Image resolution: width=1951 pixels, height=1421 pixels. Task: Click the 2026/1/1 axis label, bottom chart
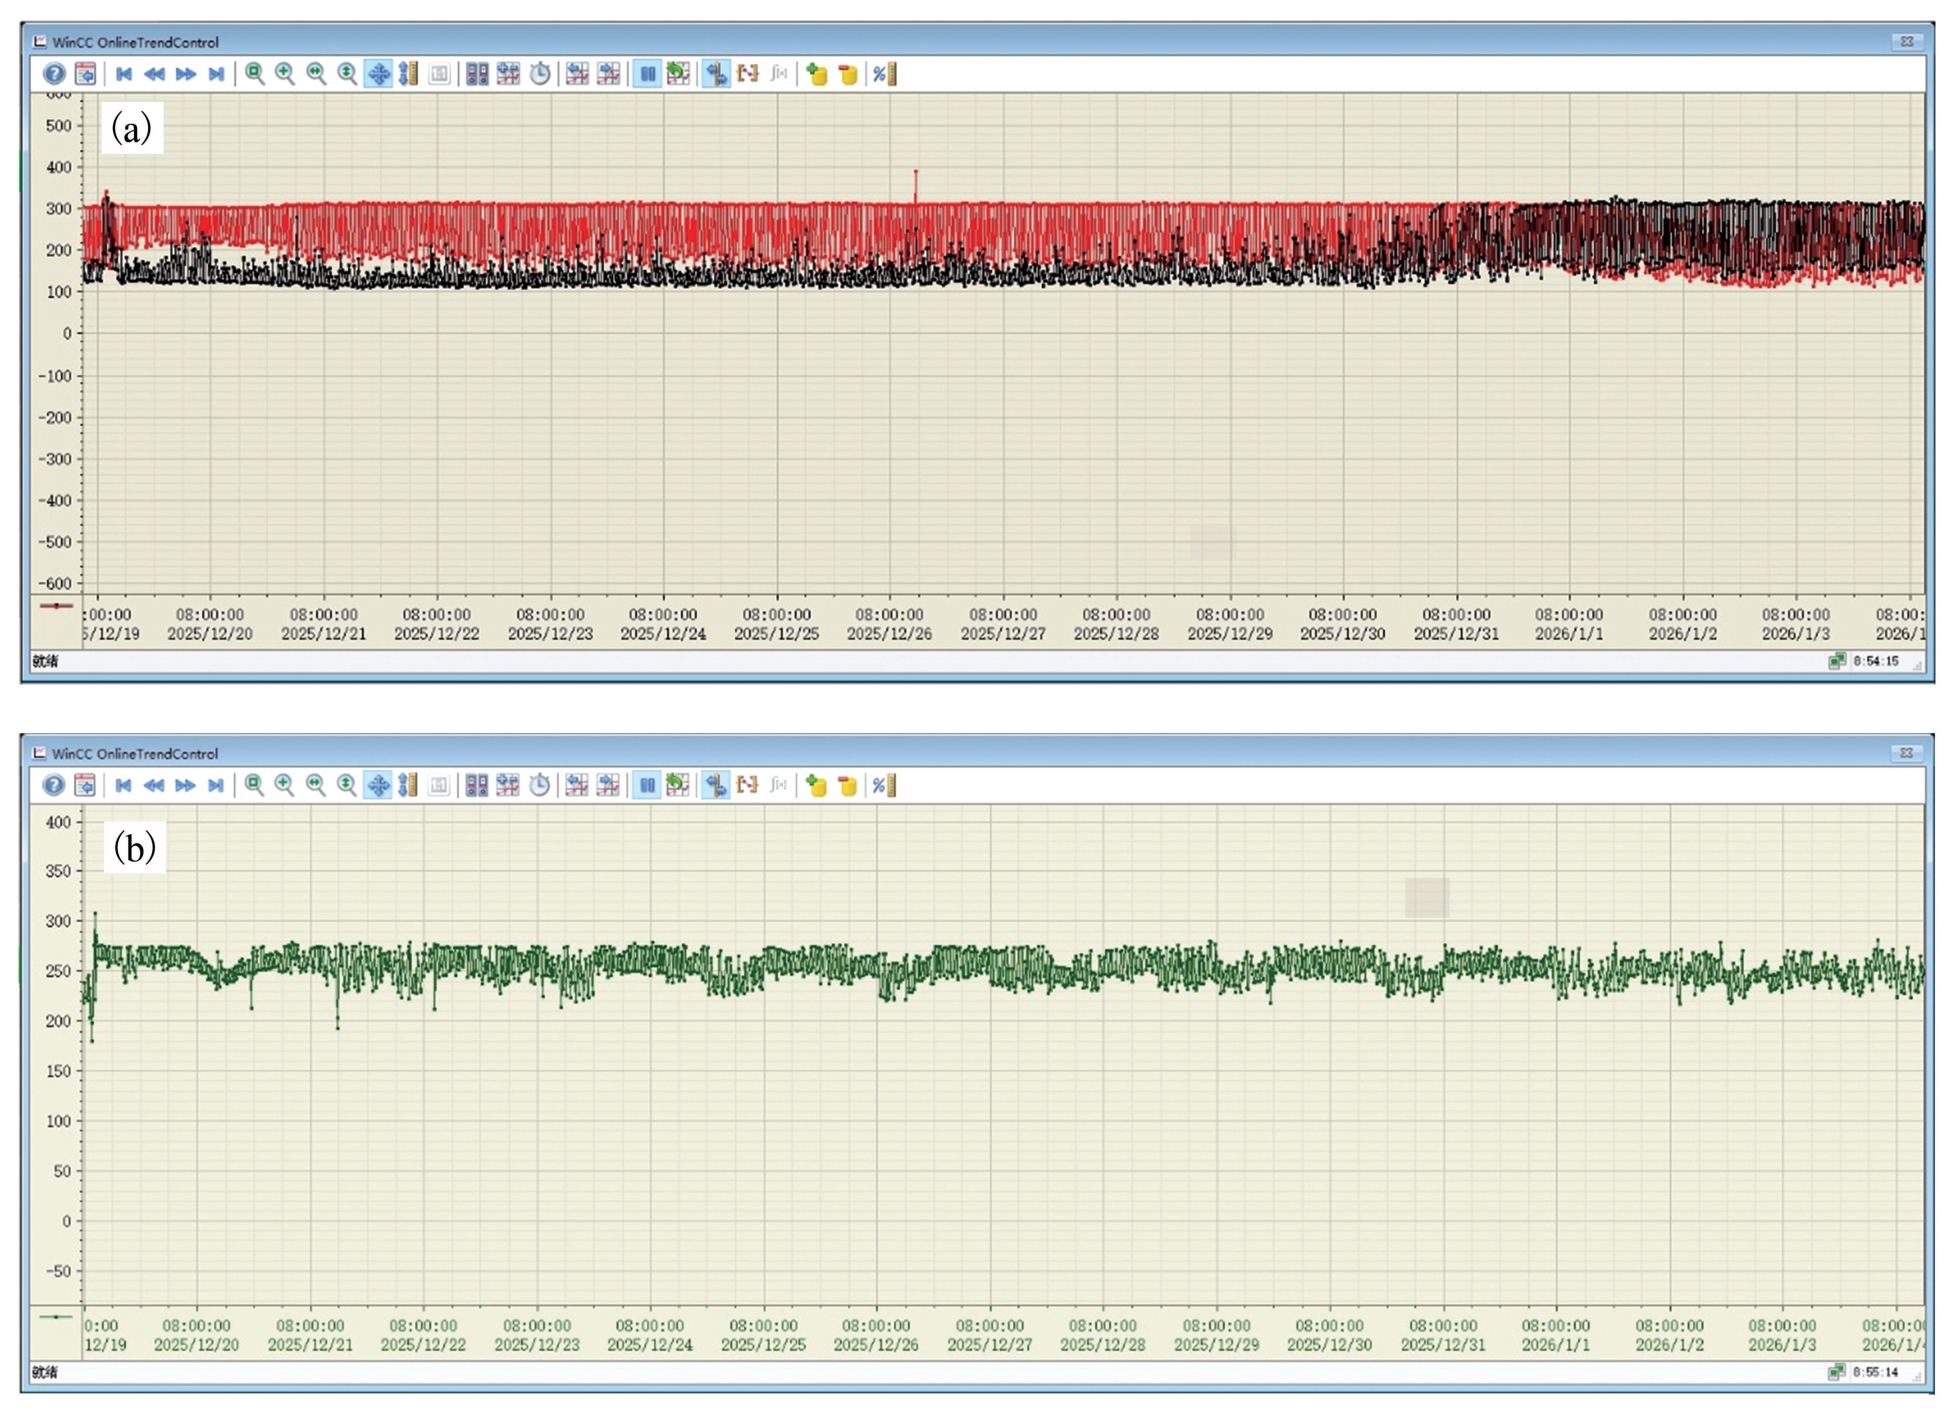tap(1556, 1345)
